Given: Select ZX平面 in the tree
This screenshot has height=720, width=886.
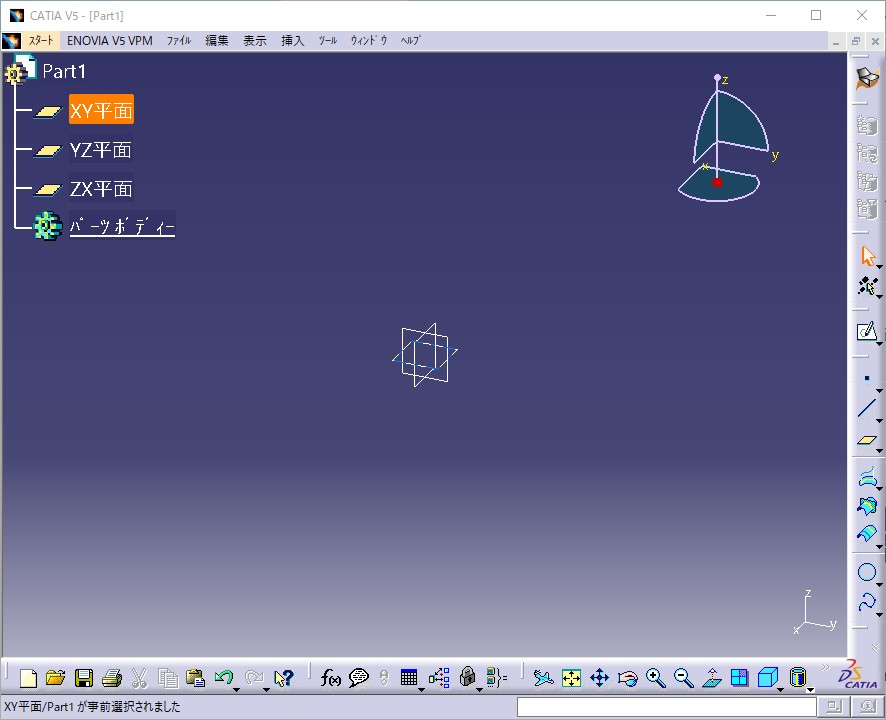Looking at the screenshot, I should 101,188.
